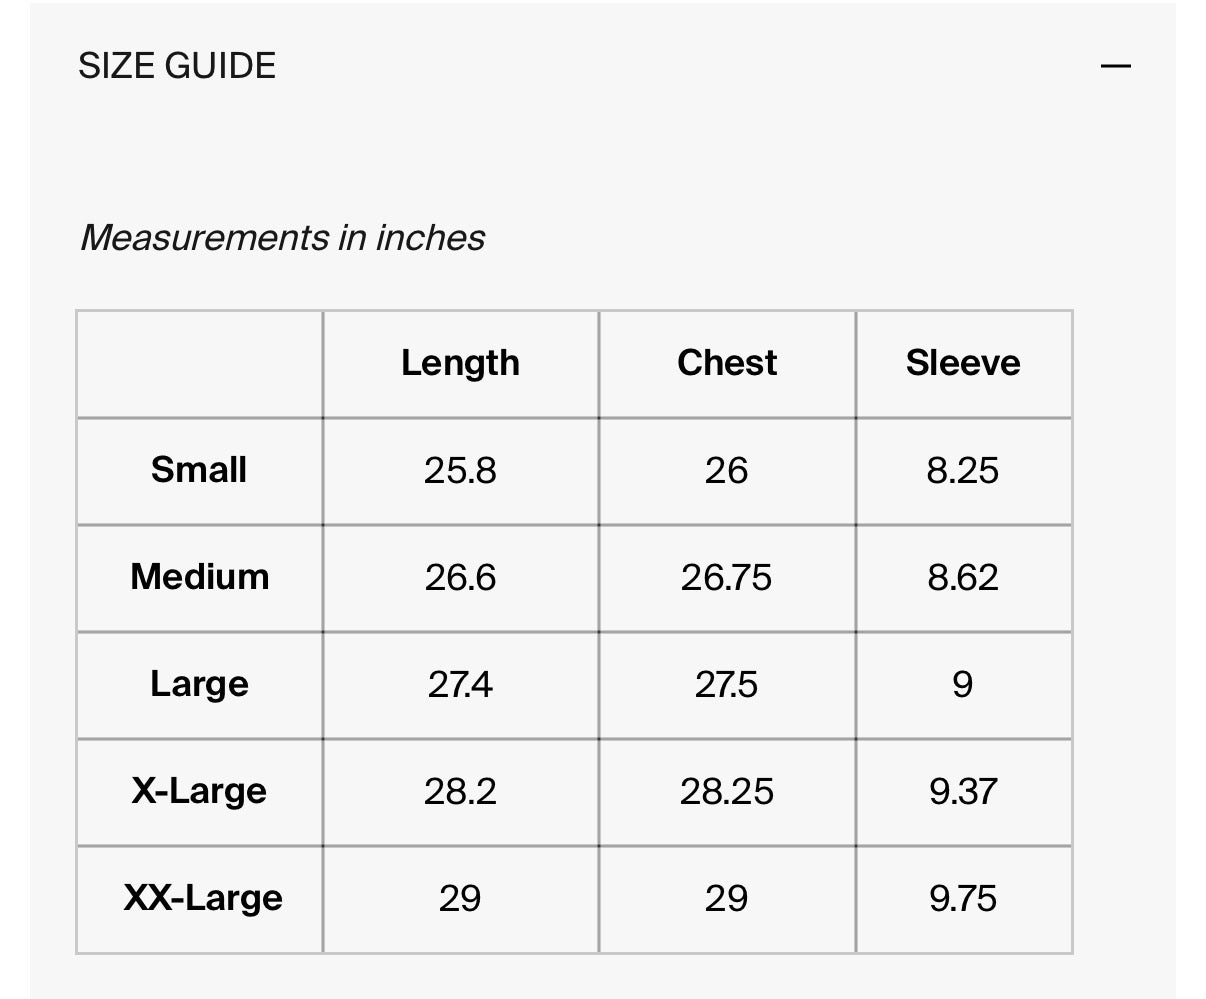
Task: Click the Small length value 25.8
Action: (x=460, y=471)
